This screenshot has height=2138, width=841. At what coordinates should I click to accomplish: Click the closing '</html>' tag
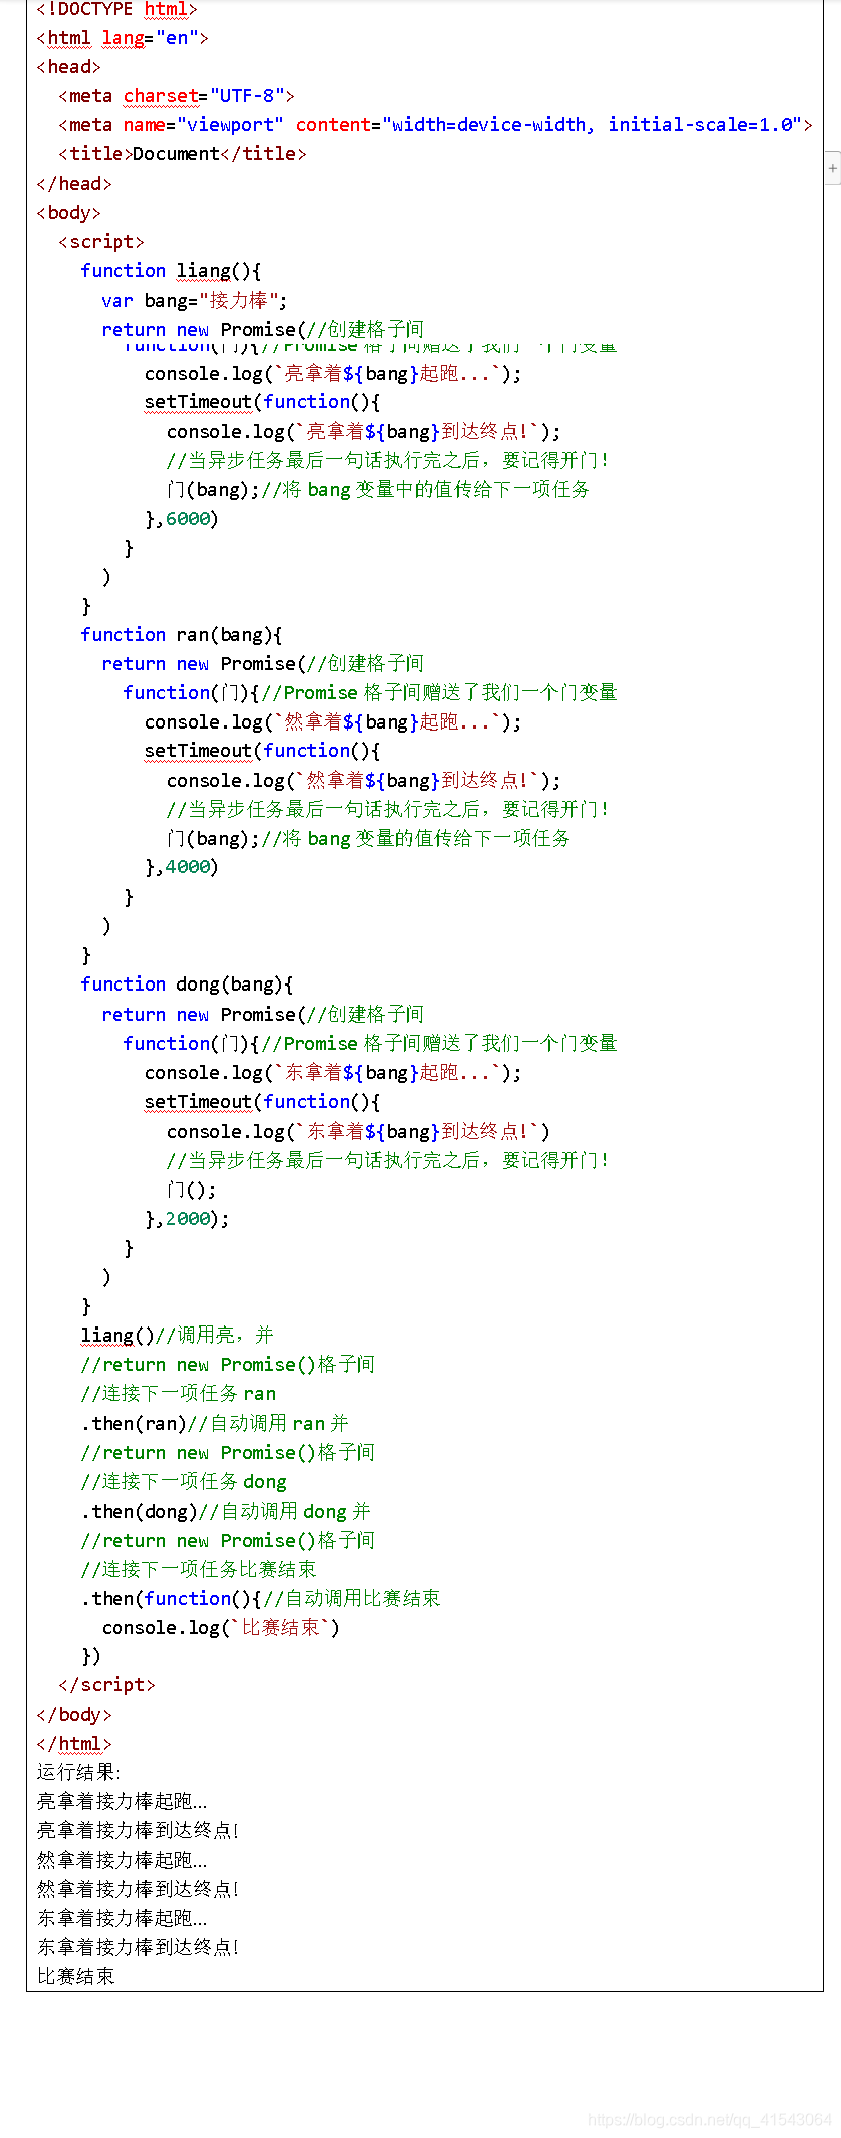click(74, 1744)
